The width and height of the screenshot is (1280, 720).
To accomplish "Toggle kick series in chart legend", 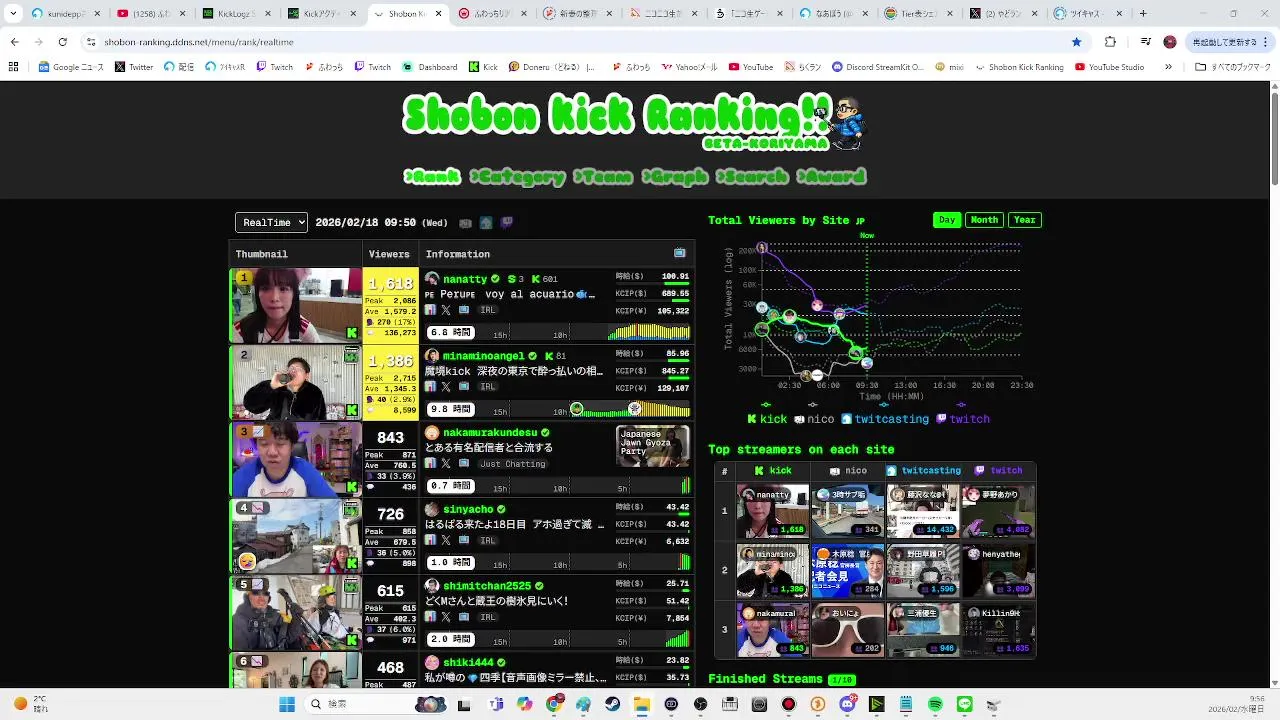I will [767, 419].
